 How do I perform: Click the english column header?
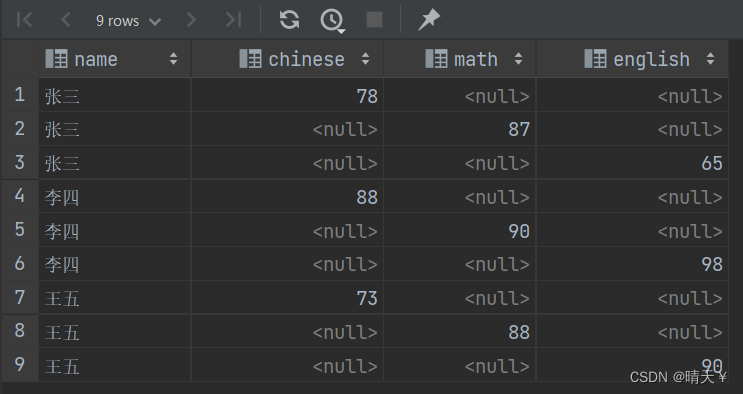click(632, 59)
